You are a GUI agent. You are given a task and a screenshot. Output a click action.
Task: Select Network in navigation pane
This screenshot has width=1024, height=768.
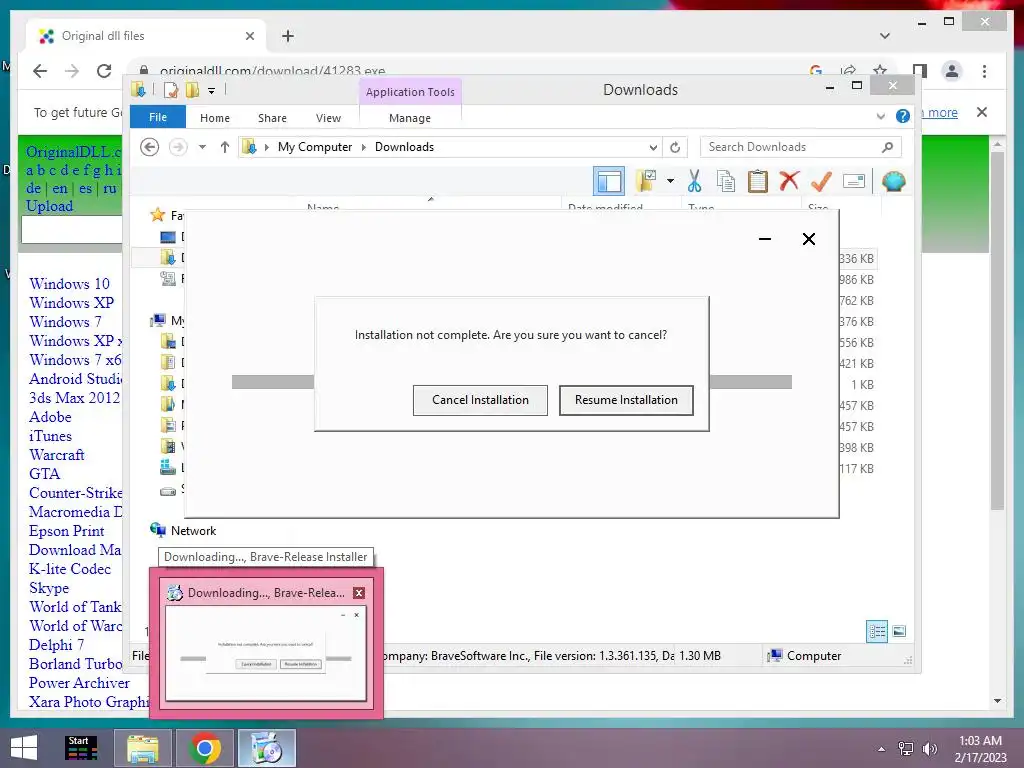coord(193,531)
